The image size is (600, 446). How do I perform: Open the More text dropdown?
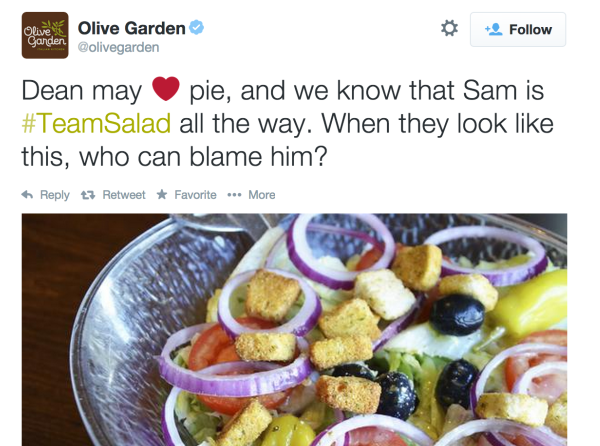click(x=262, y=195)
